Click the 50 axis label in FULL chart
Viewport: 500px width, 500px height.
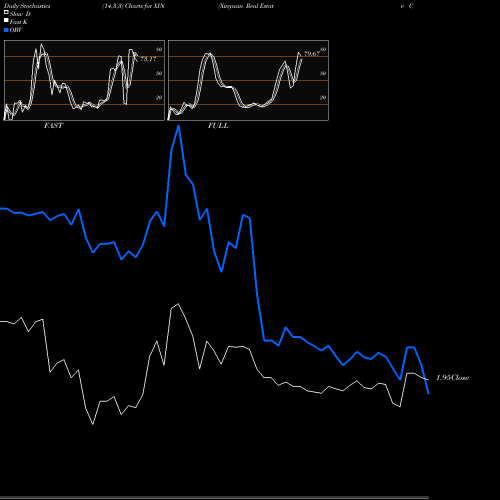[x=323, y=73]
